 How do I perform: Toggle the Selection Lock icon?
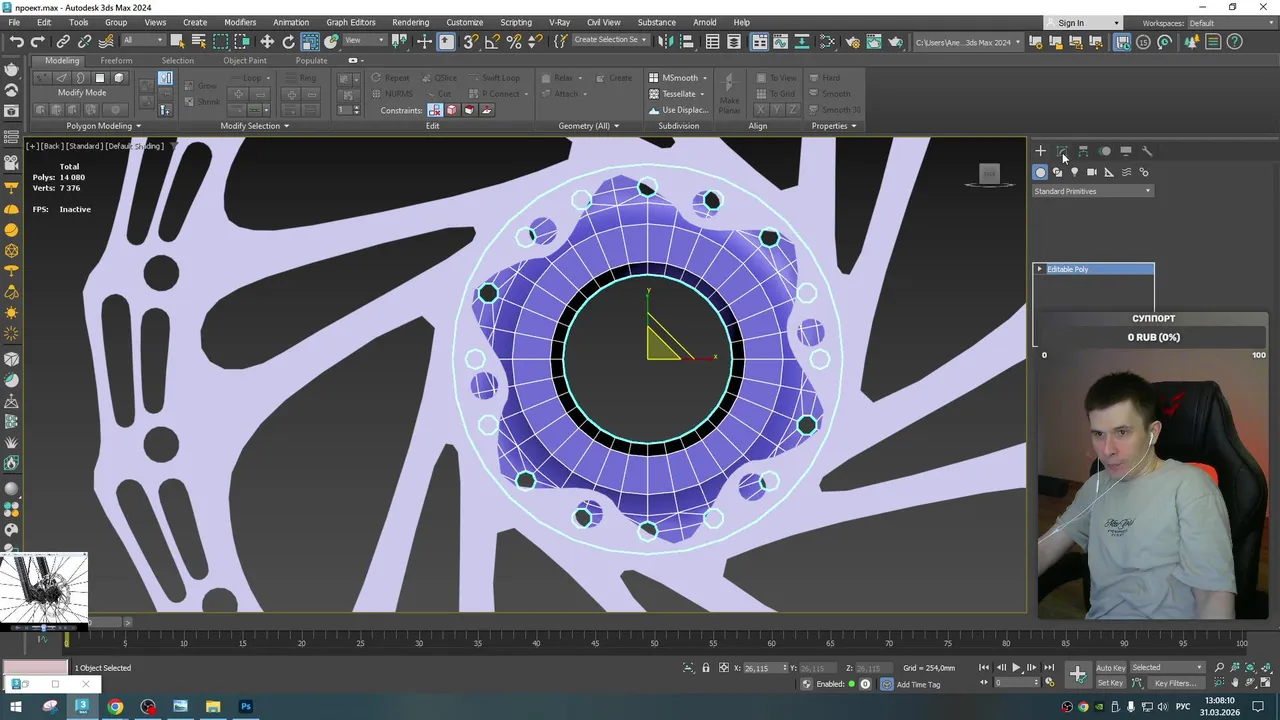(x=706, y=668)
